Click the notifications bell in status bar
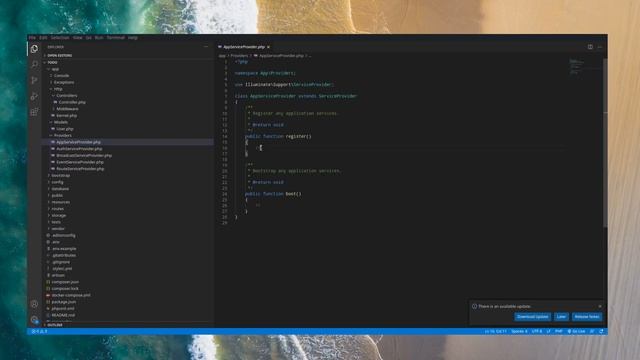Image resolution: width=640 pixels, height=360 pixels. [601, 331]
